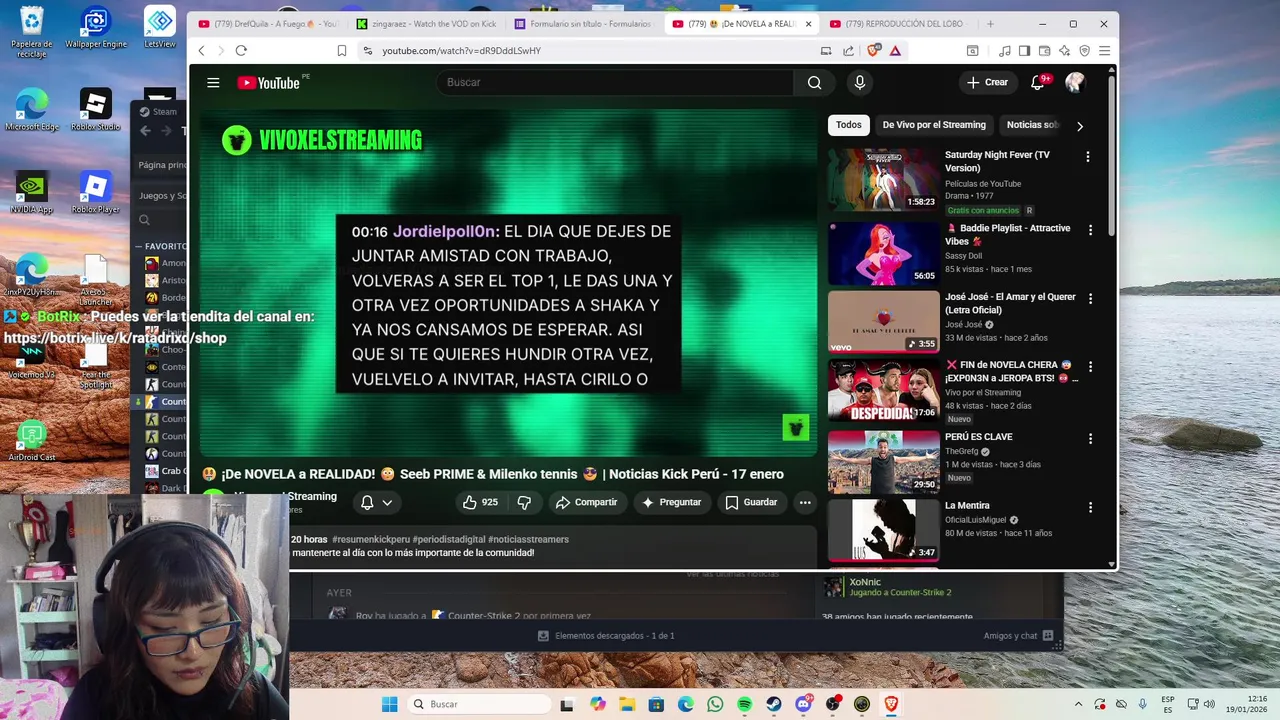Open WhatsApp from the taskbar

pyautogui.click(x=715, y=704)
